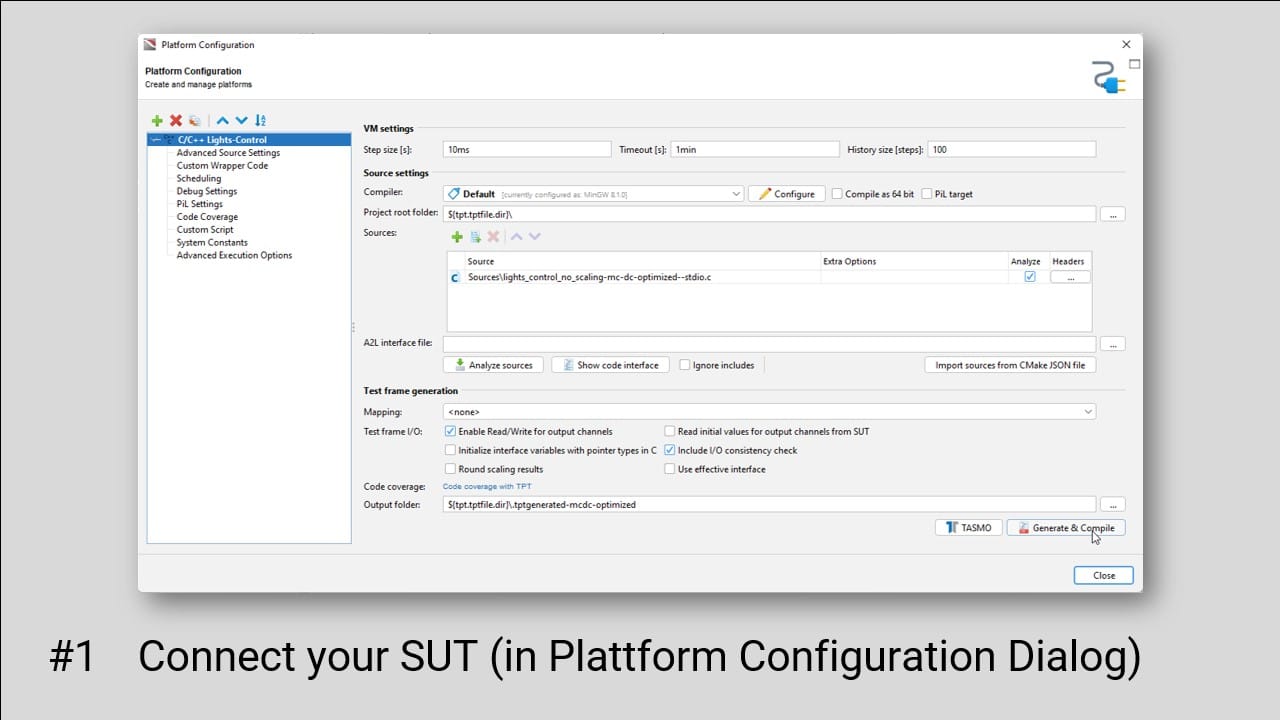
Task: Click the C file icon of source row
Action: click(456, 277)
